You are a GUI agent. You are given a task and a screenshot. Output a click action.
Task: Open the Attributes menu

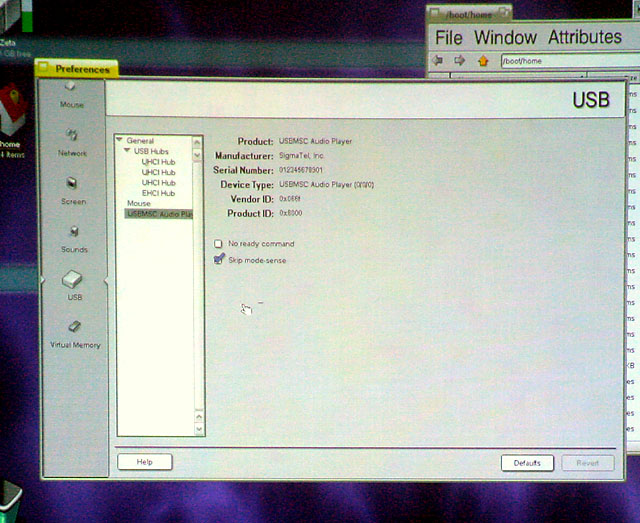point(584,37)
